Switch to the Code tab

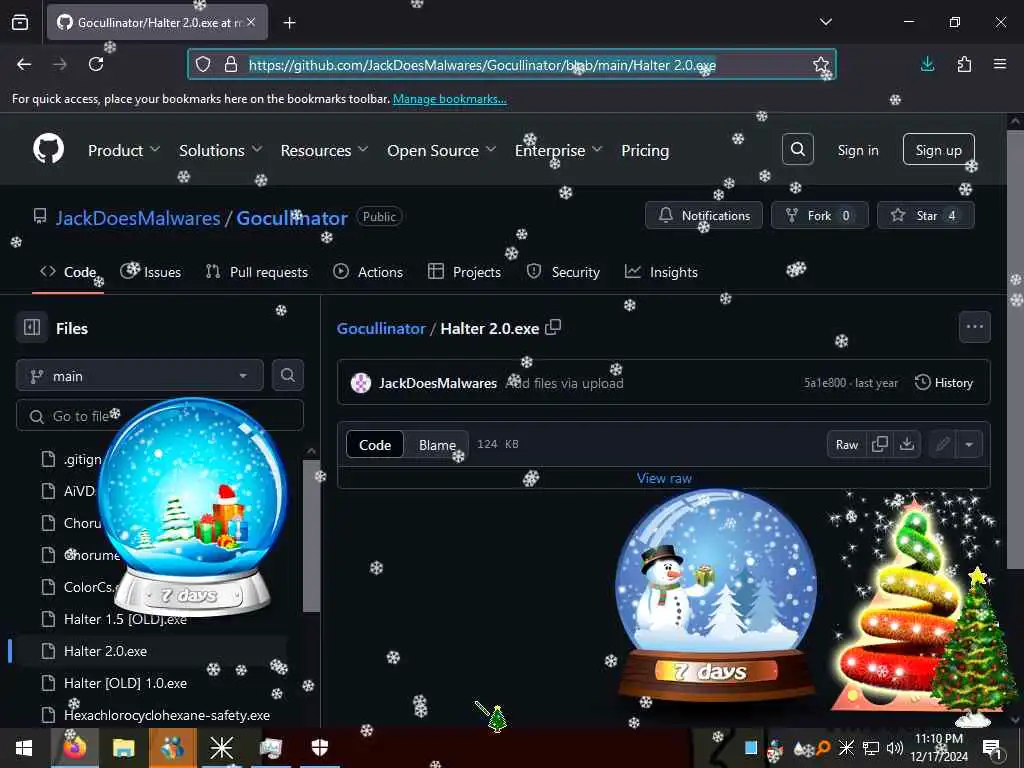(x=68, y=272)
